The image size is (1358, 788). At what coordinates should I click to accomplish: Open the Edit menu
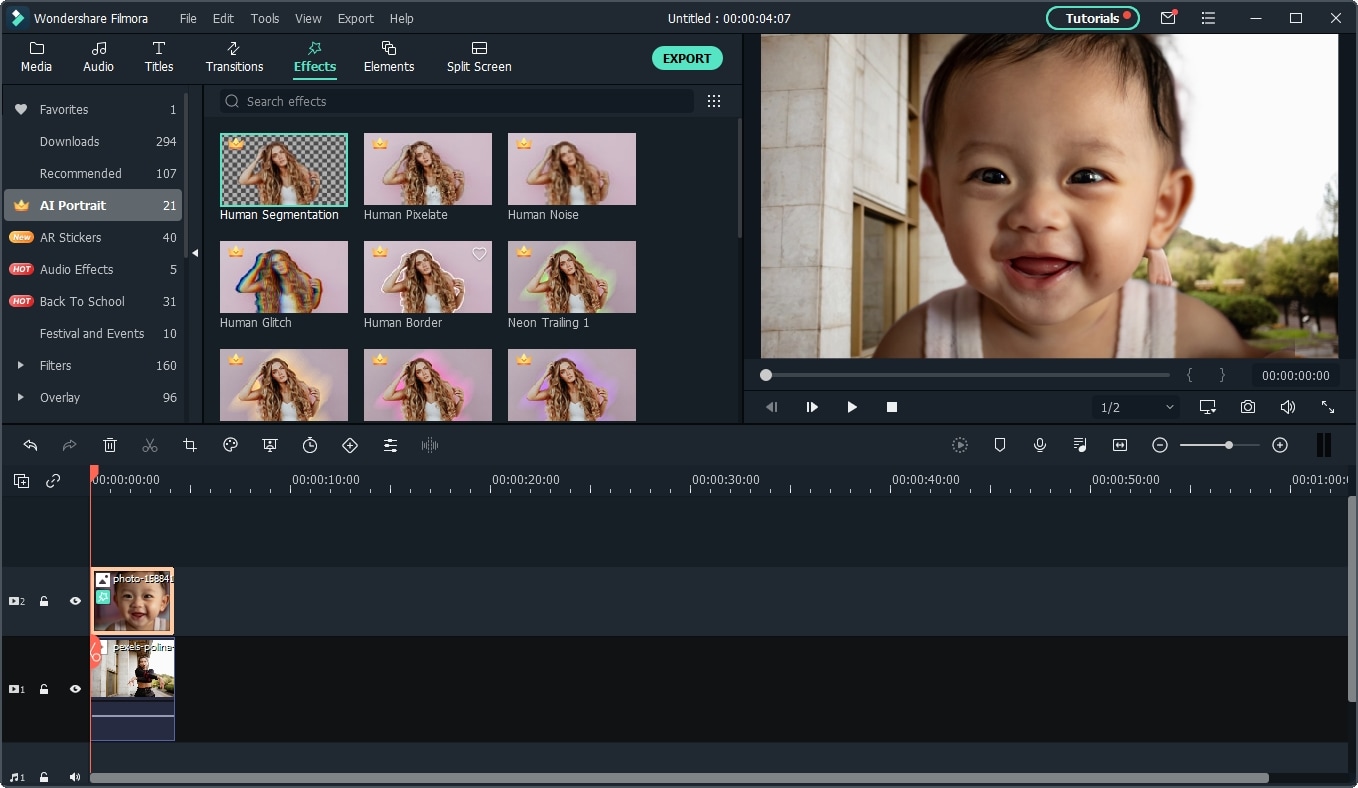pos(223,18)
